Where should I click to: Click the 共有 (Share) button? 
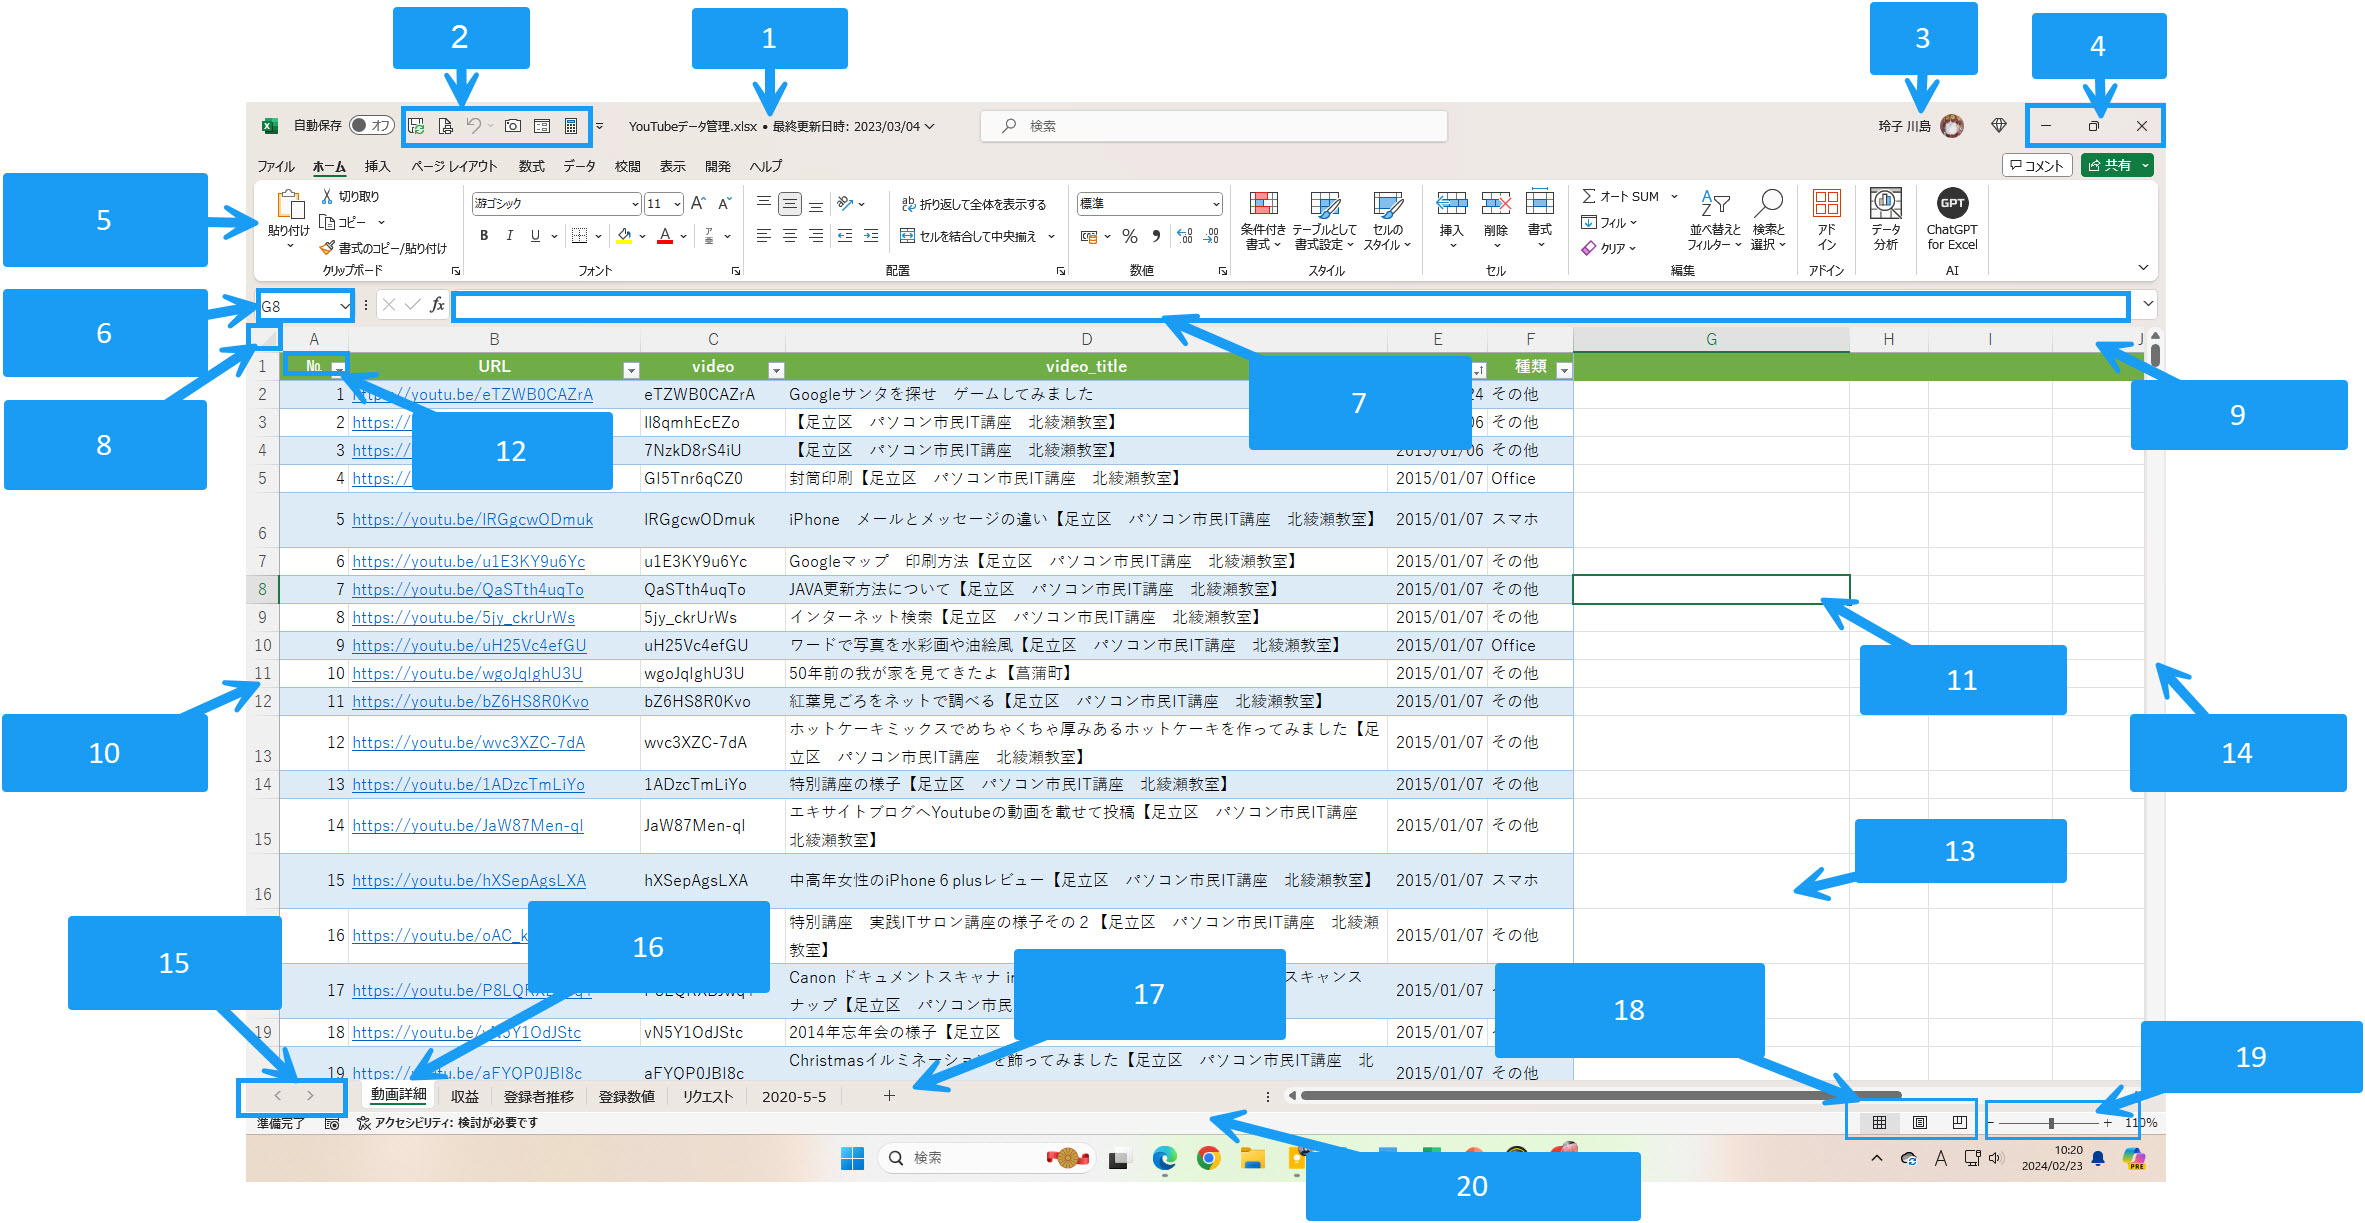click(x=2110, y=166)
